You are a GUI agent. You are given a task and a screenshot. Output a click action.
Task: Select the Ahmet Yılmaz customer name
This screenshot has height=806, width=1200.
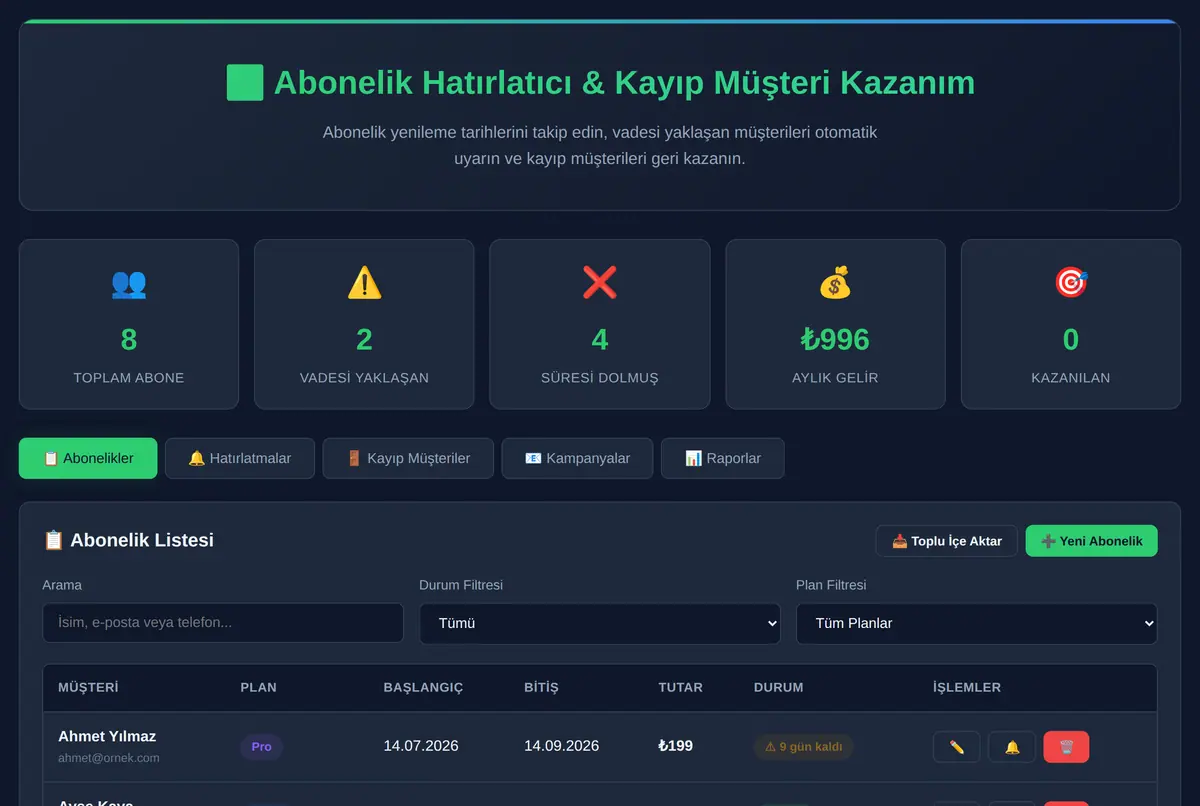(x=107, y=736)
